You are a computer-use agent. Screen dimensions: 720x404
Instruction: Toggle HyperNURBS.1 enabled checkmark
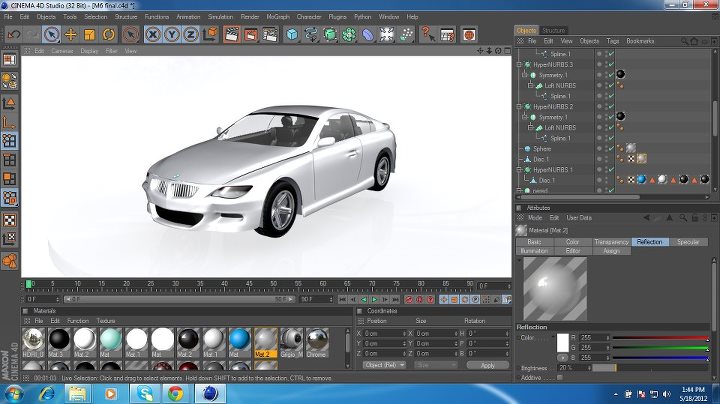(611, 170)
